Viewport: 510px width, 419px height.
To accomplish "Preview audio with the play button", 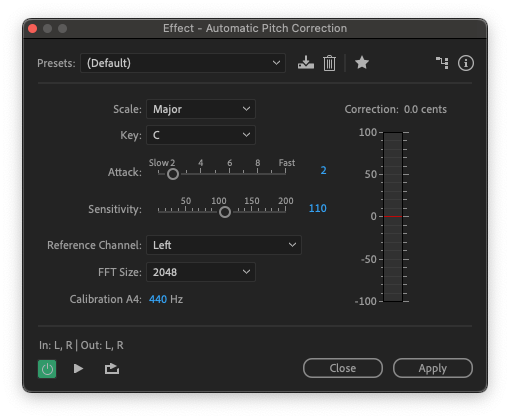I will (78, 368).
